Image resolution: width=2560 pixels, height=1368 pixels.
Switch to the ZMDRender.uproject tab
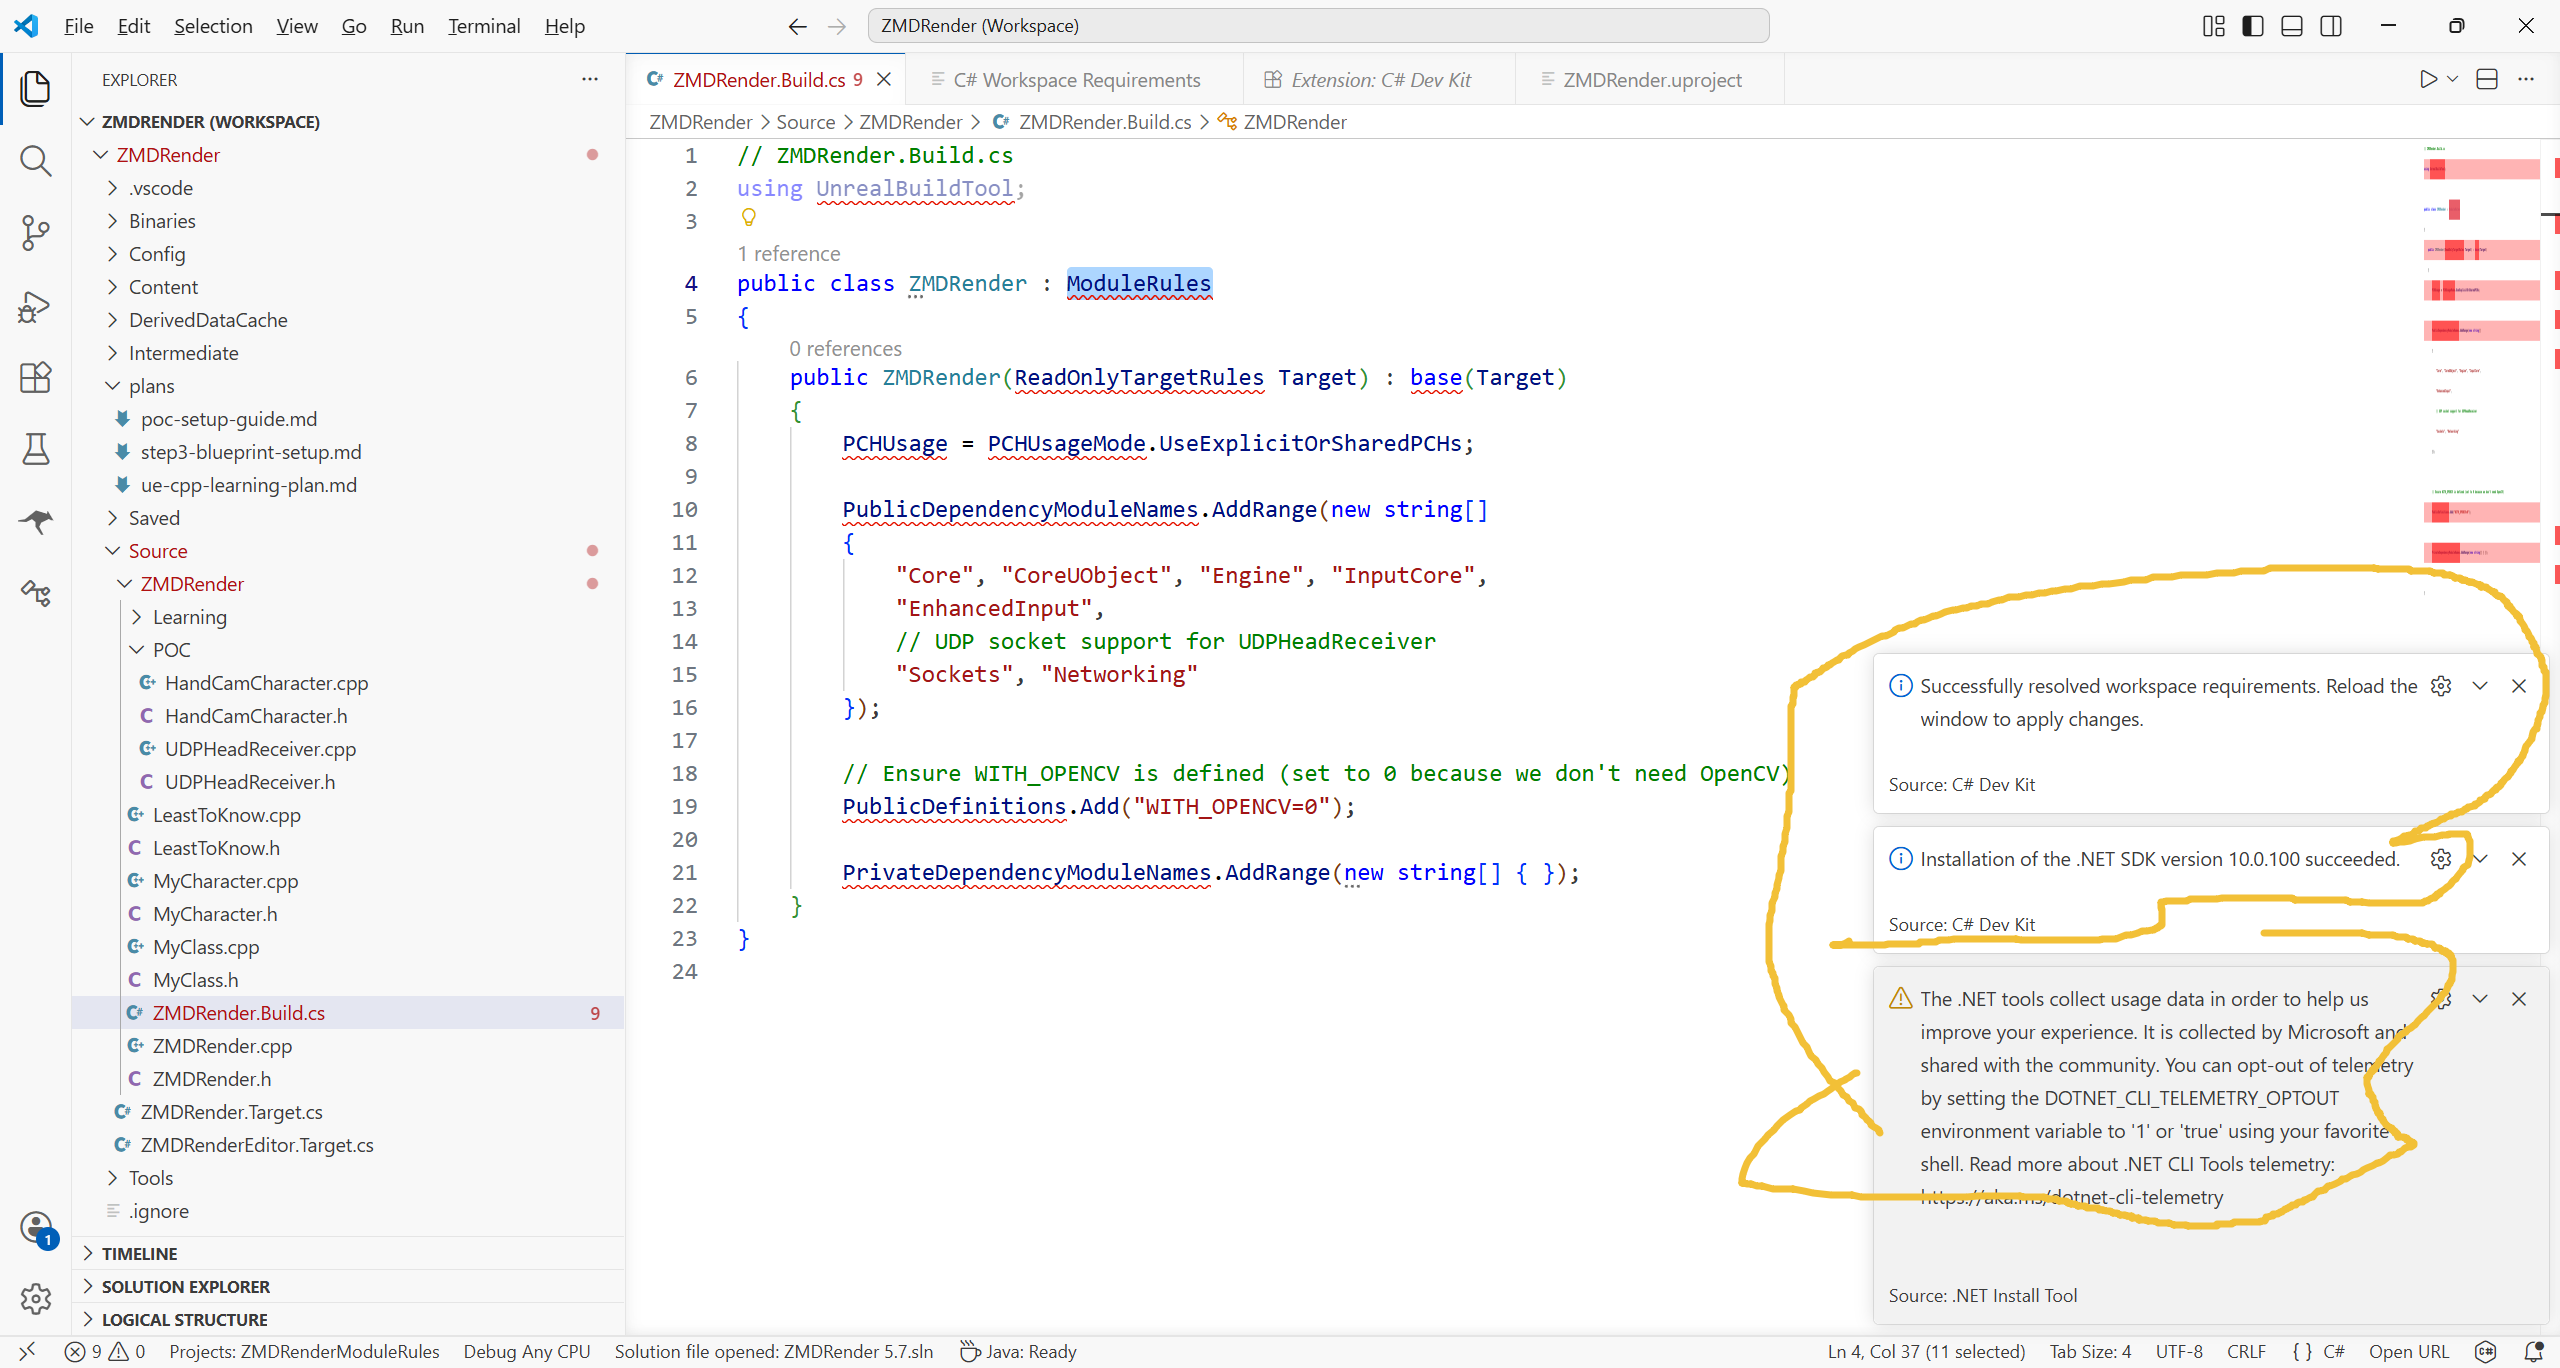point(1651,80)
